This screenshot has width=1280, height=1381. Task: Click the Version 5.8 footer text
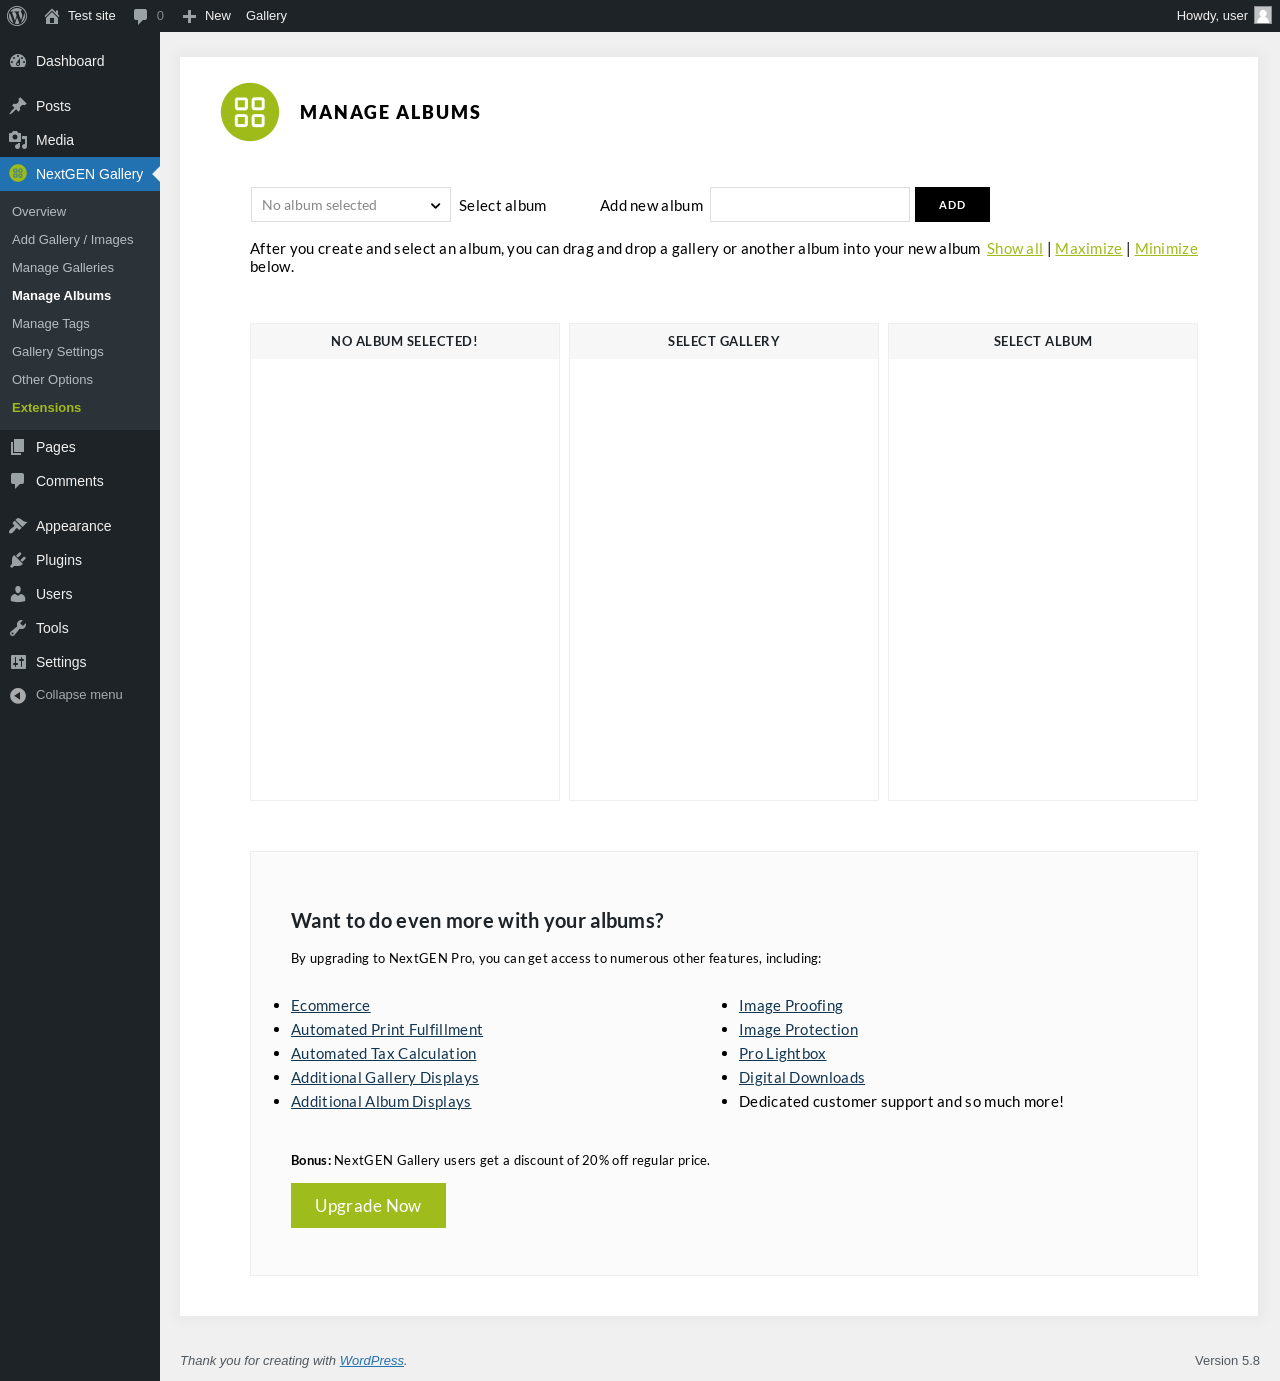coord(1227,1361)
